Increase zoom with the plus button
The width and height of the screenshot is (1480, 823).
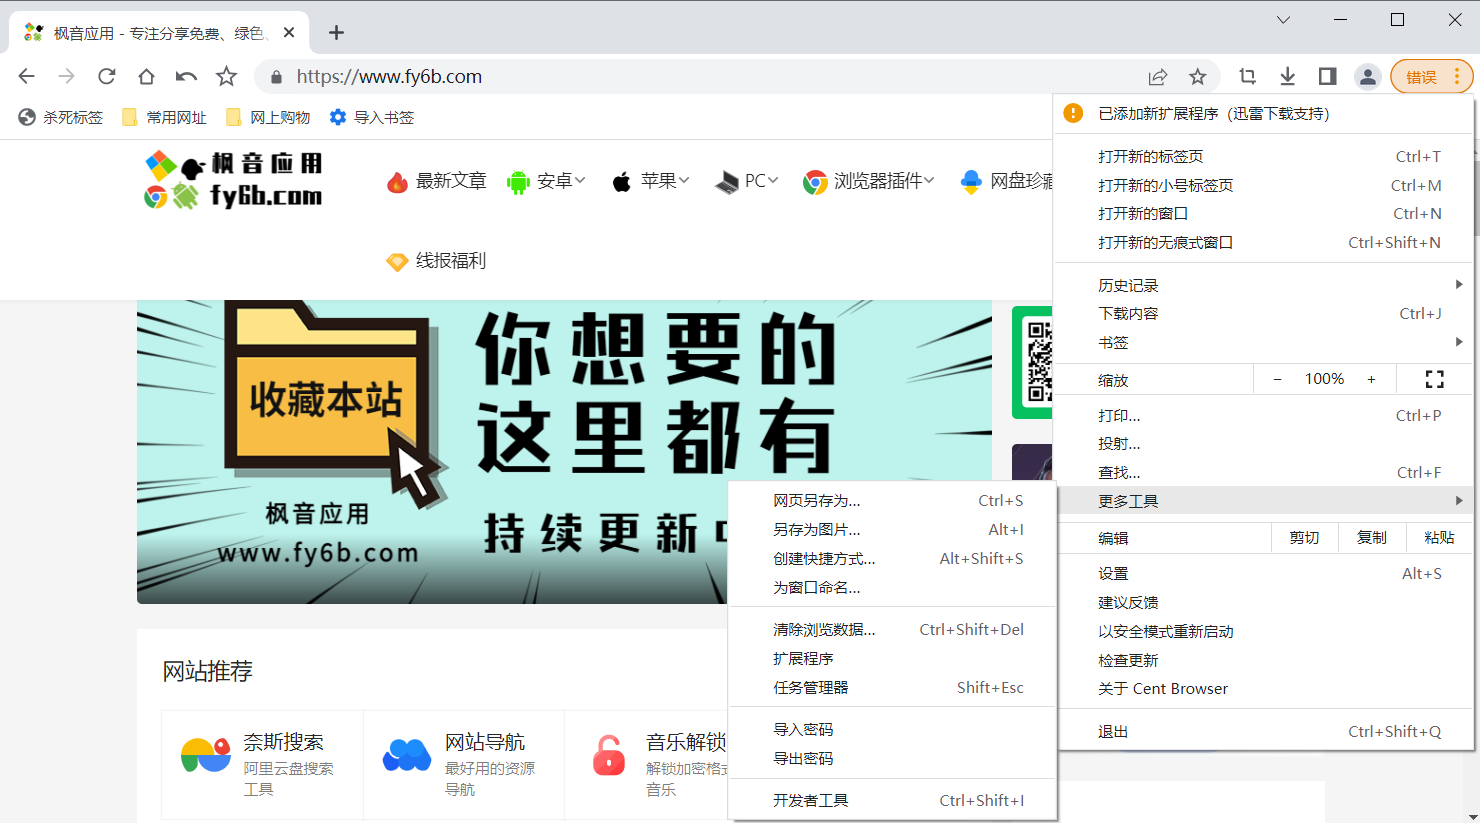1371,379
